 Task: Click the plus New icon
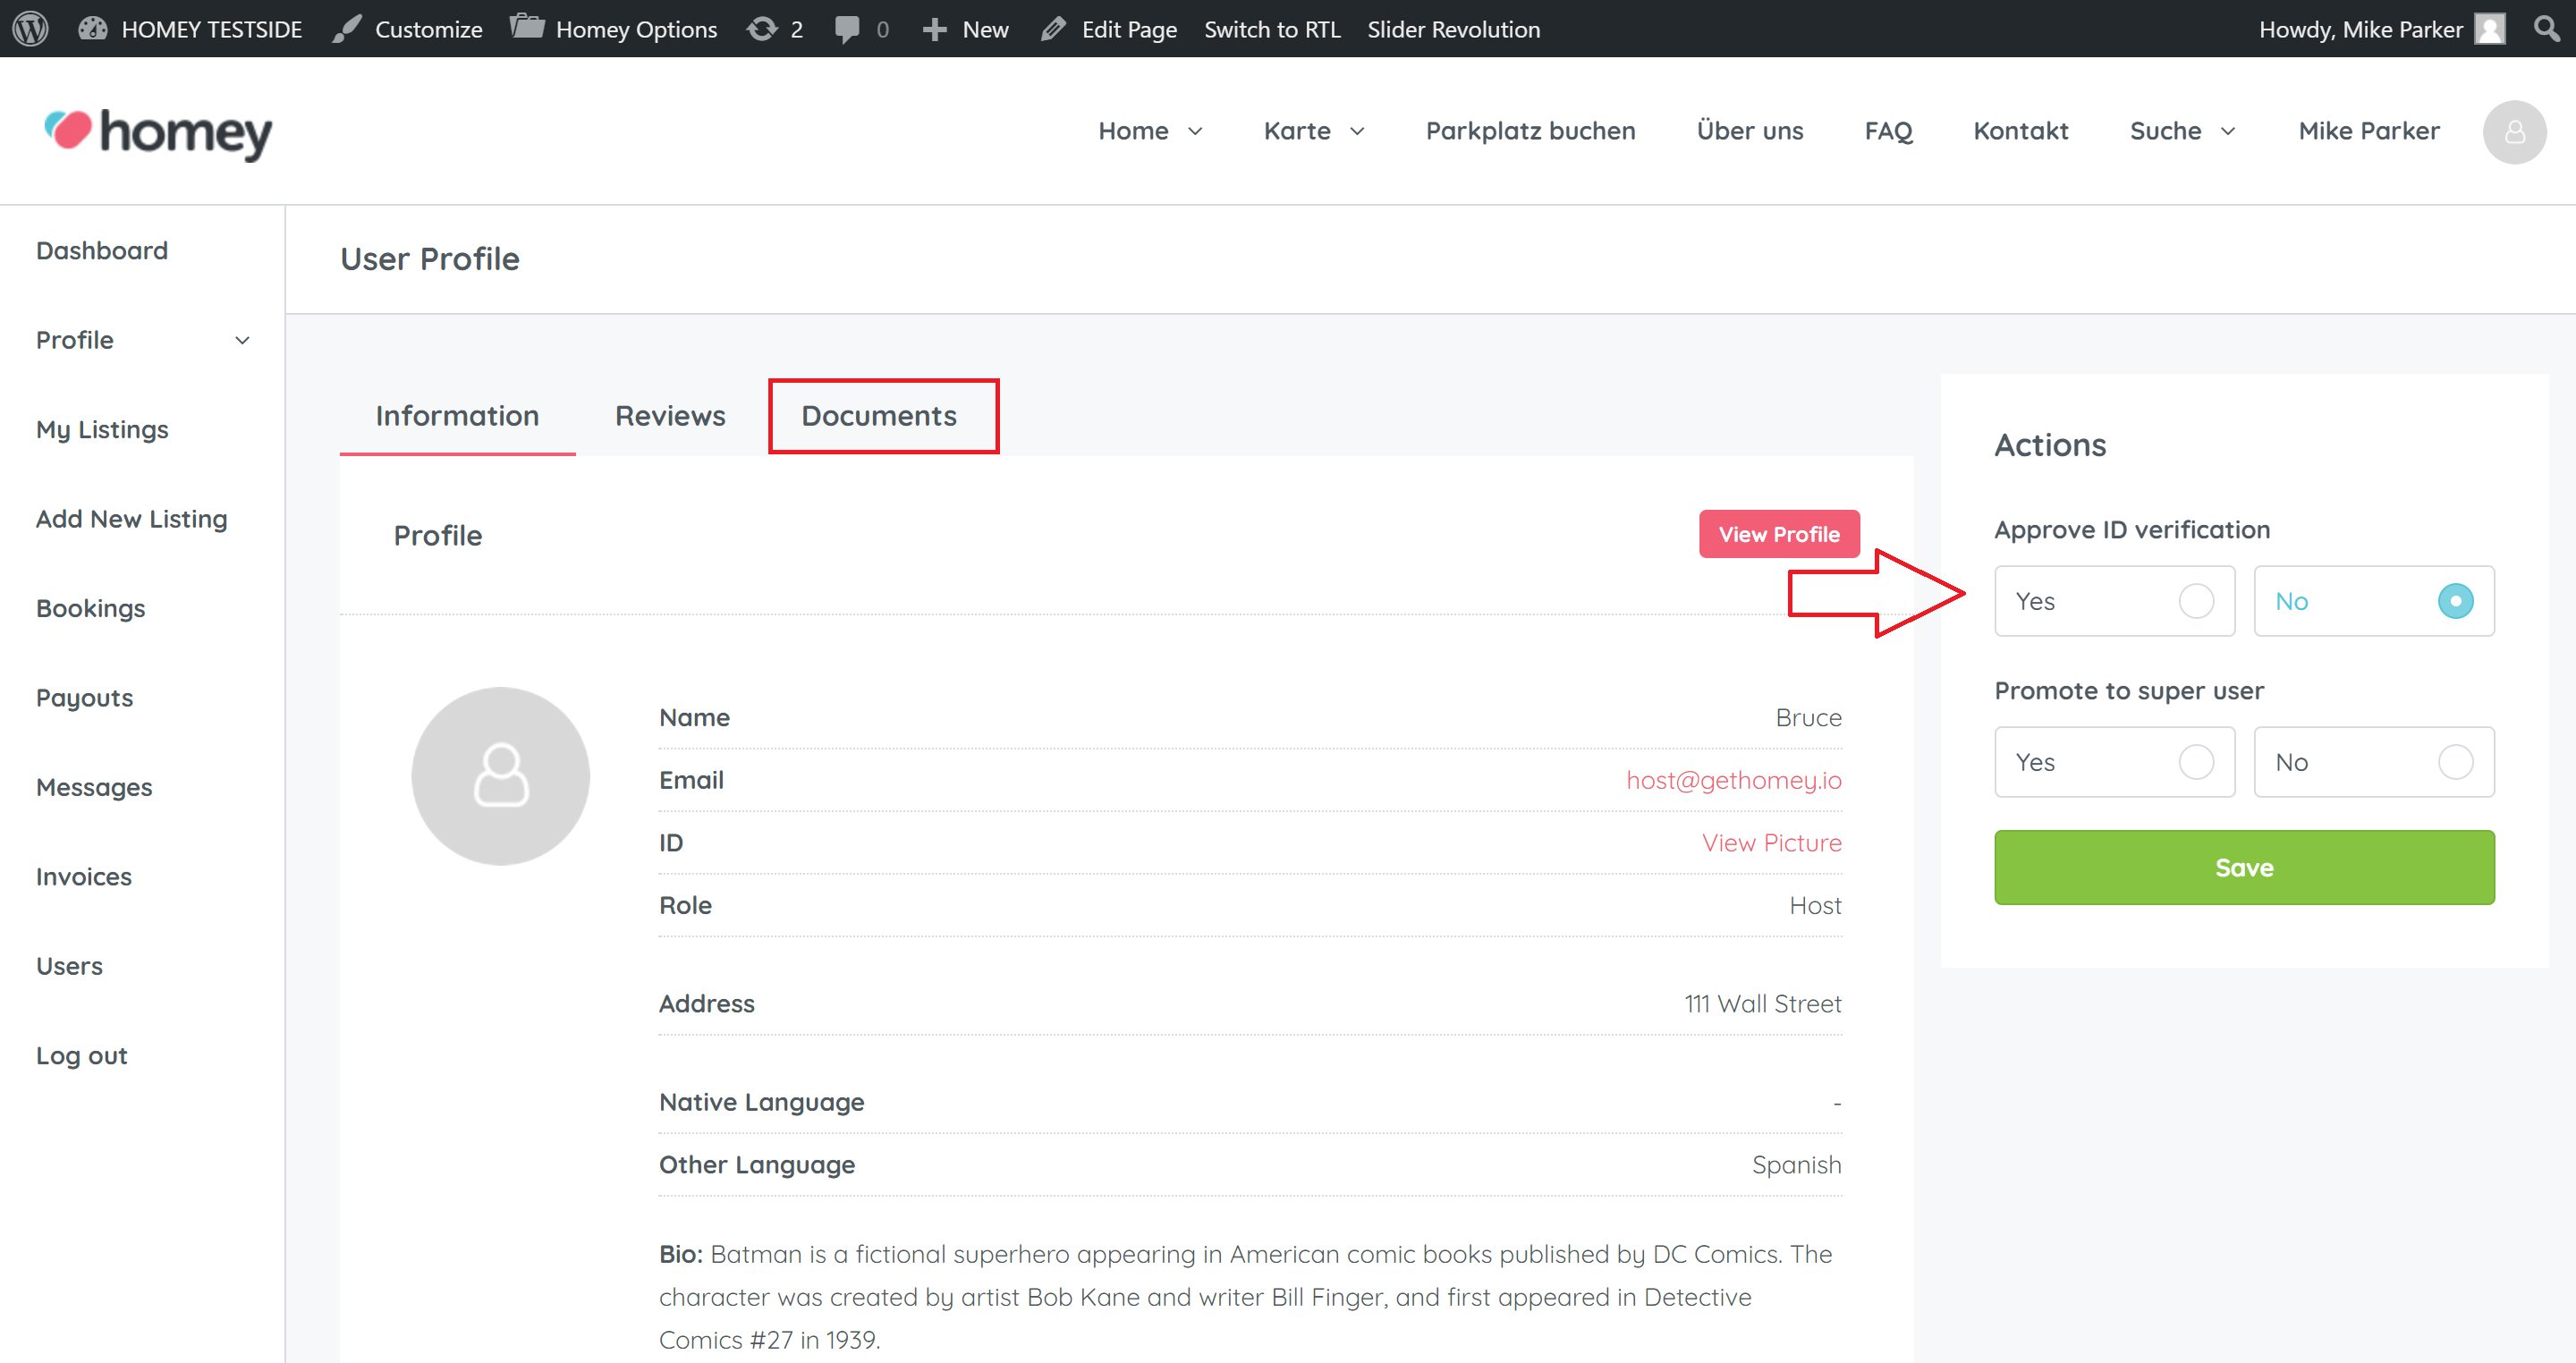(934, 29)
